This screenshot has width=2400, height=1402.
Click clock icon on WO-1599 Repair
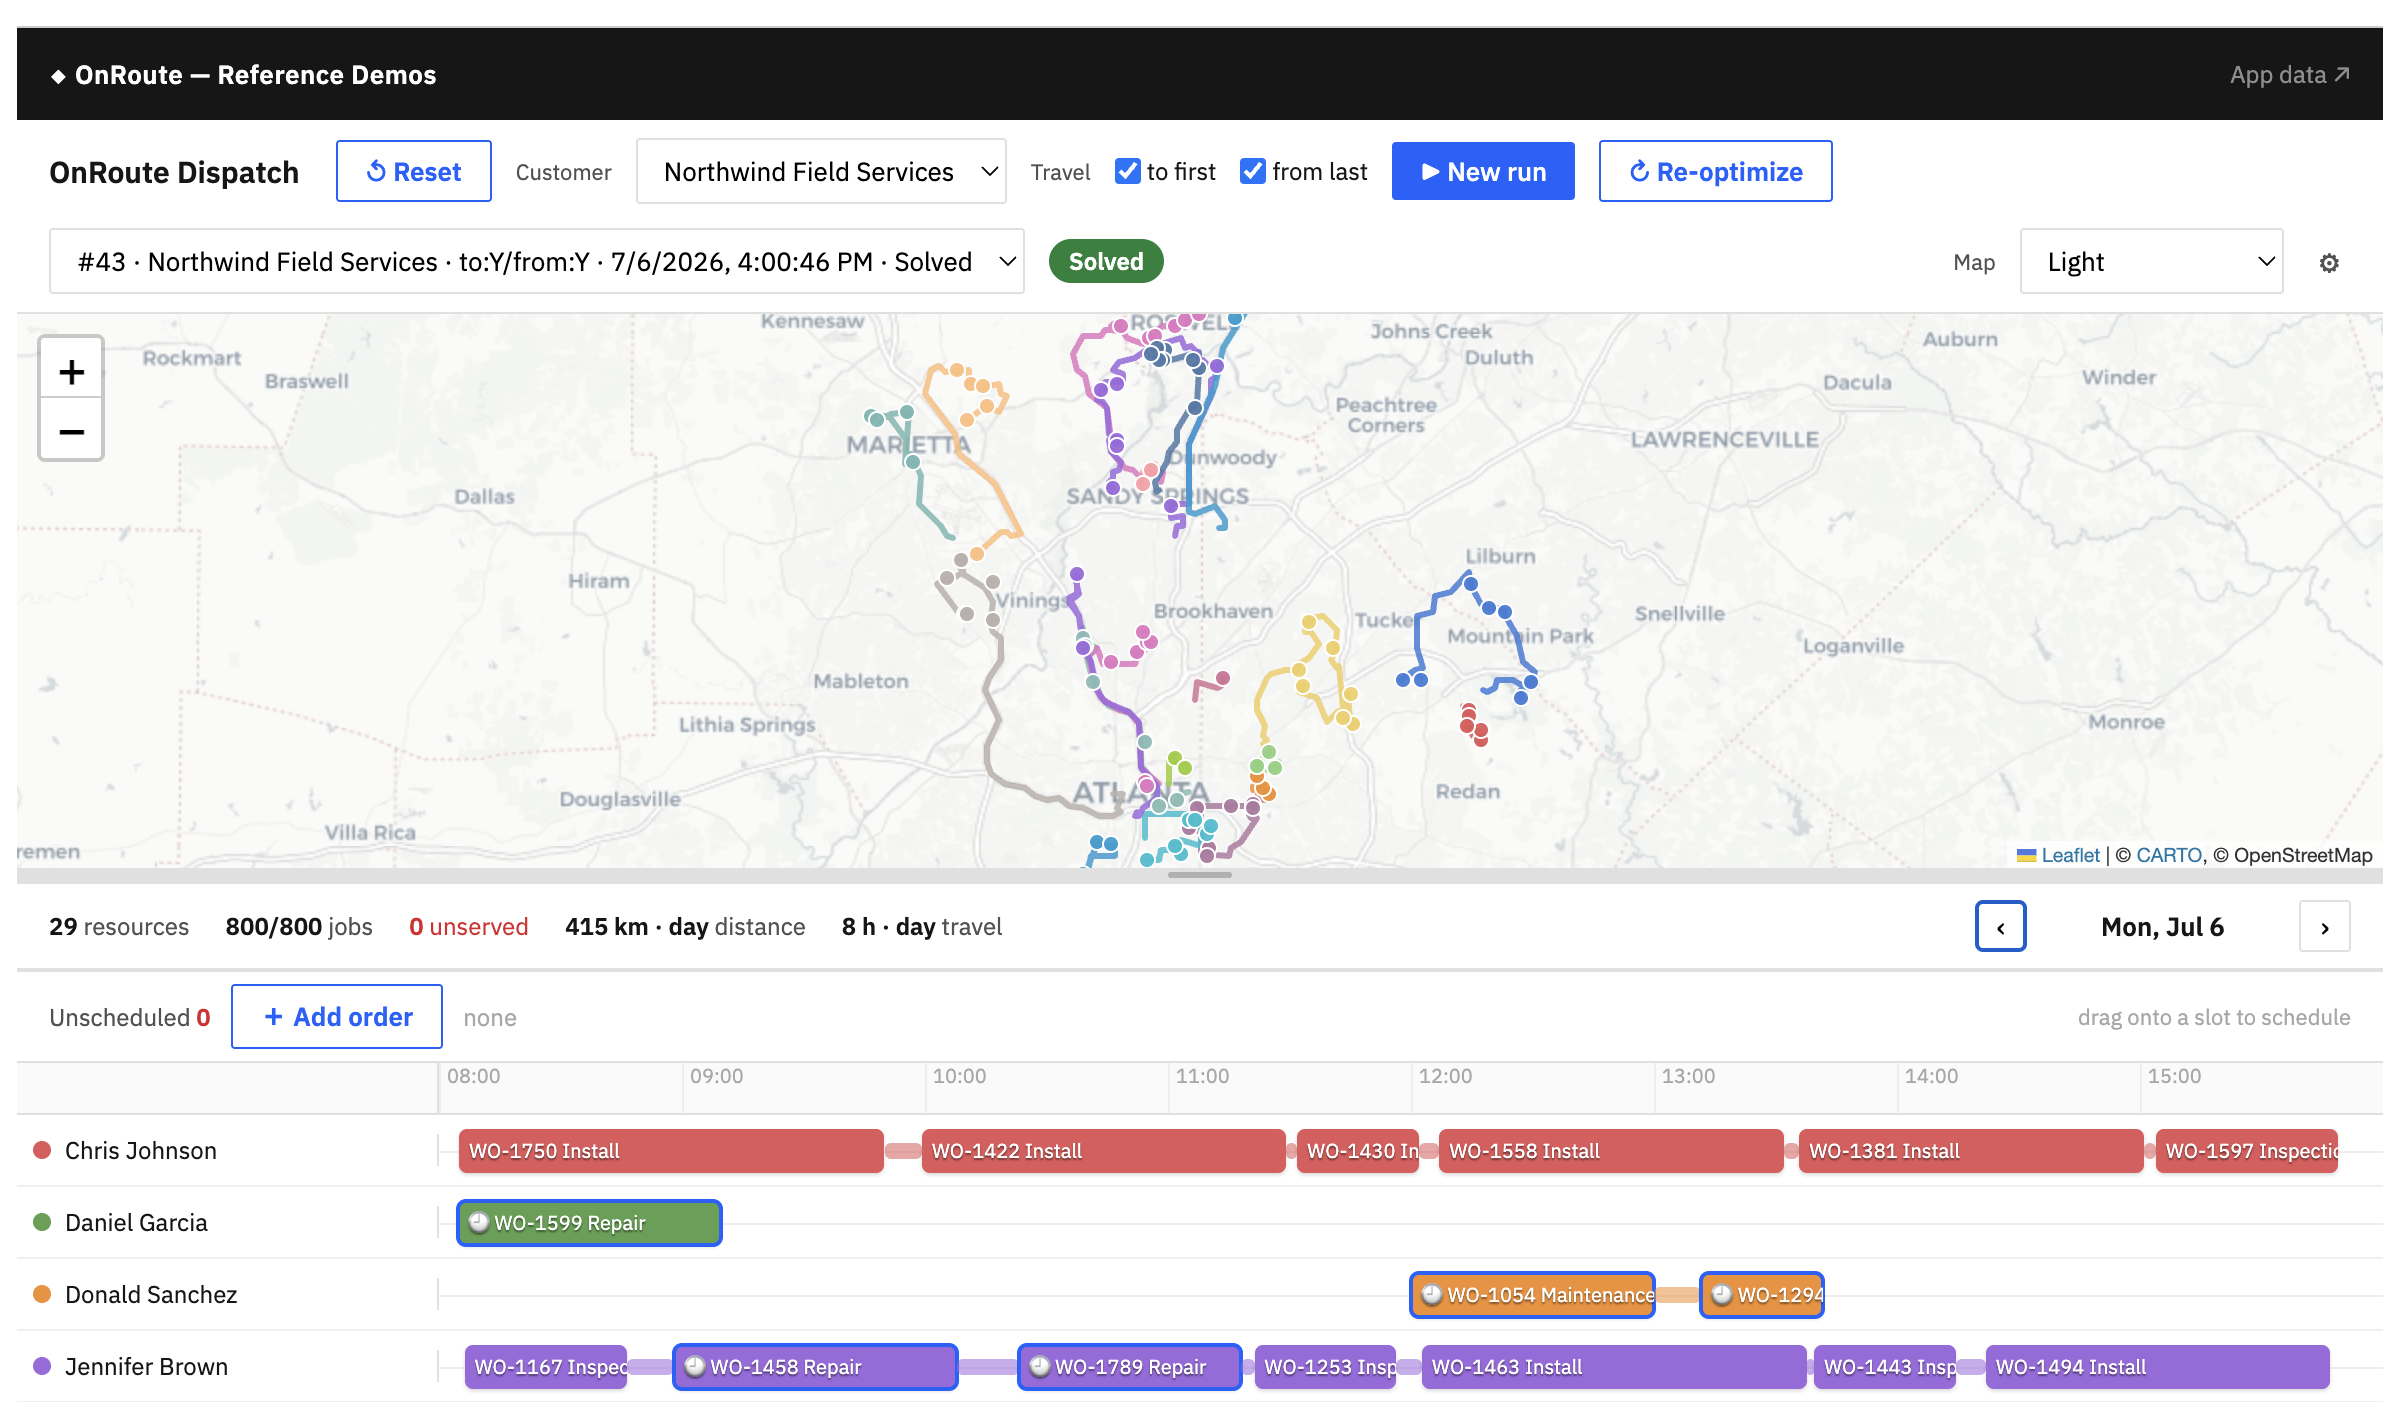479,1222
